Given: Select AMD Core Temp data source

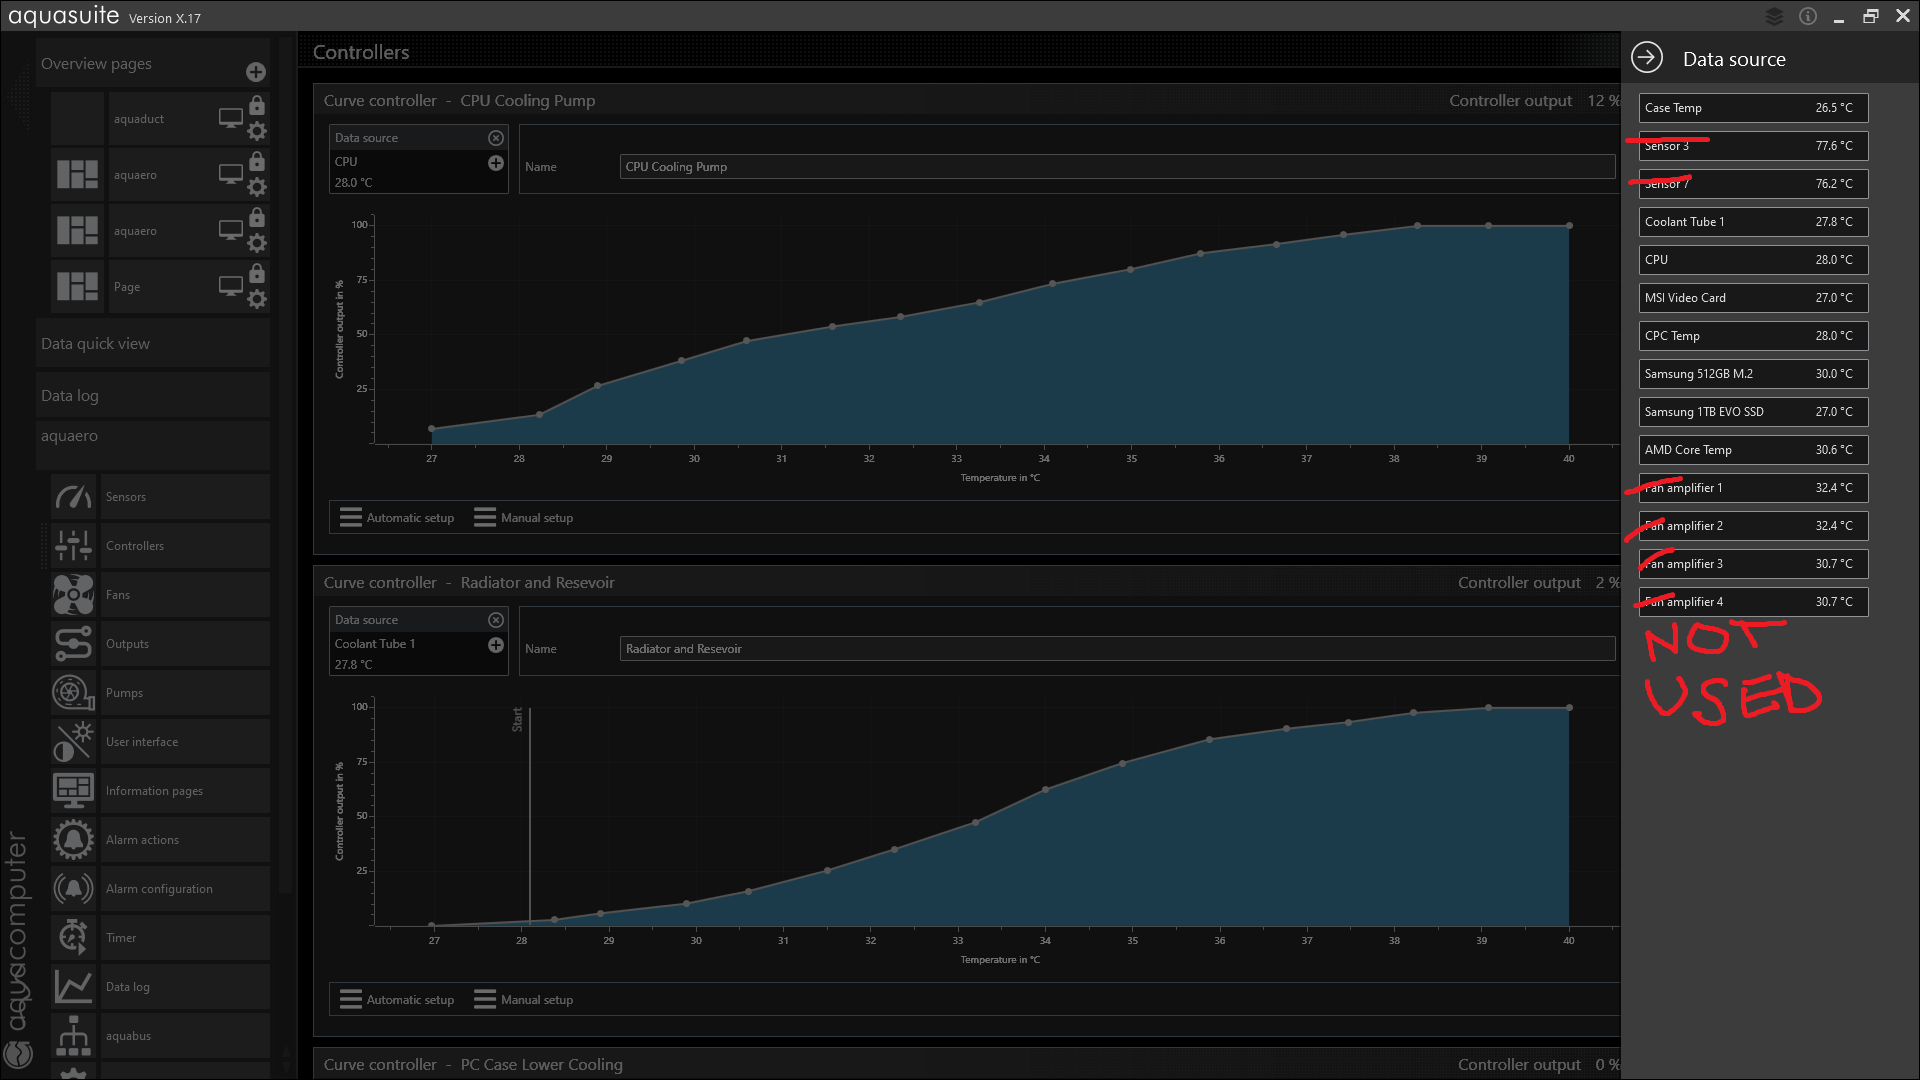Looking at the screenshot, I should 1753,450.
